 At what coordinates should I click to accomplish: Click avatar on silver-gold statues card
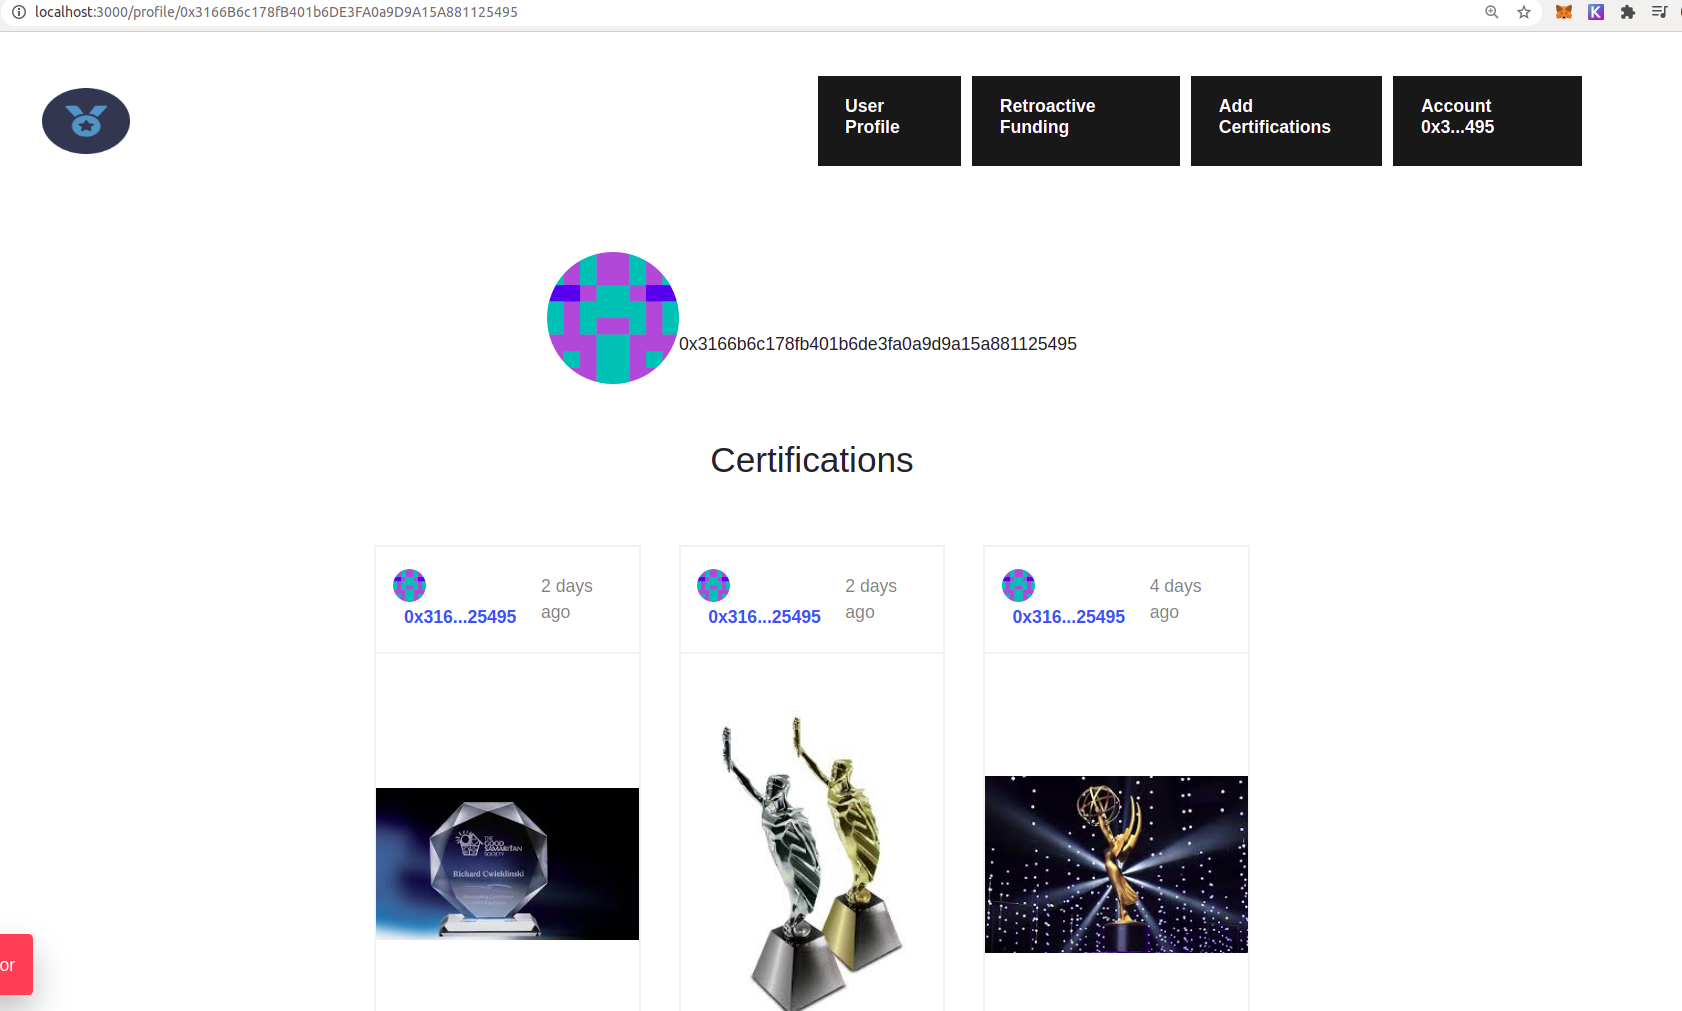click(713, 585)
